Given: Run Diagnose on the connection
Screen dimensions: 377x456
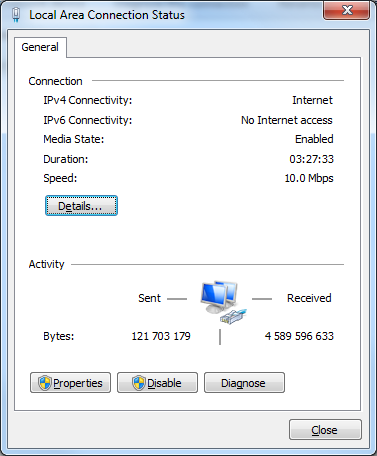Looking at the screenshot, I should 244,383.
